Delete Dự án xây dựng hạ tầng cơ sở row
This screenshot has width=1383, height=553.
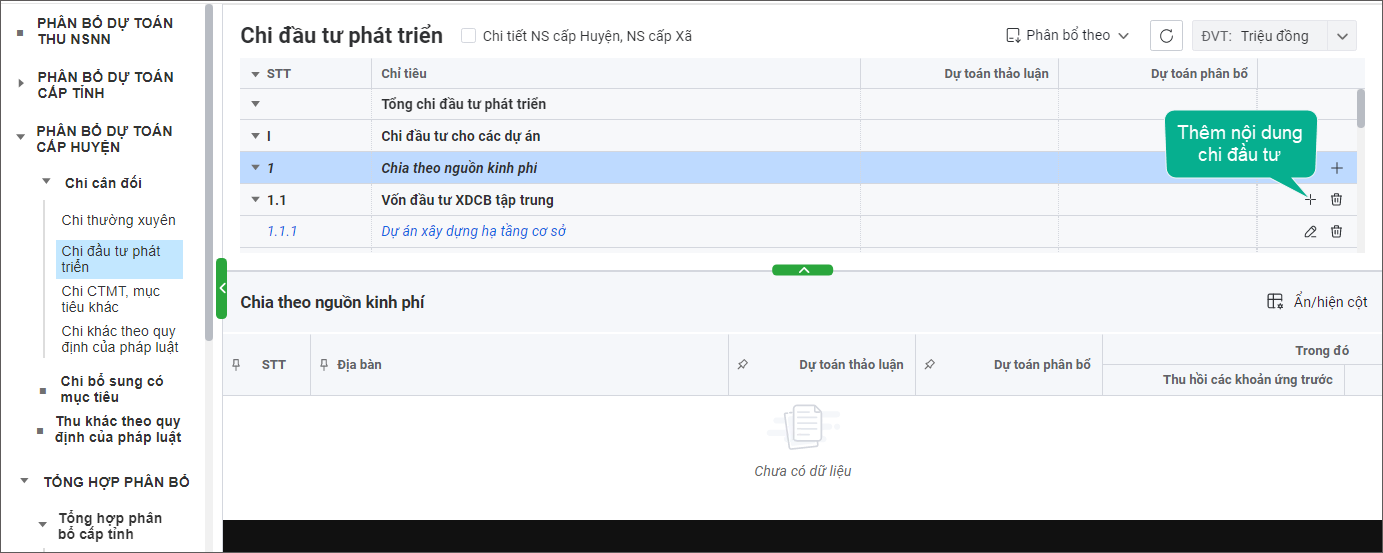point(1337,232)
